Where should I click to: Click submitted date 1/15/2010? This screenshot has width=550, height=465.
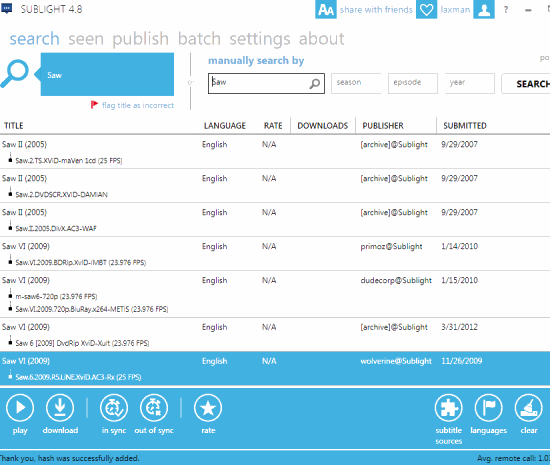click(x=460, y=280)
